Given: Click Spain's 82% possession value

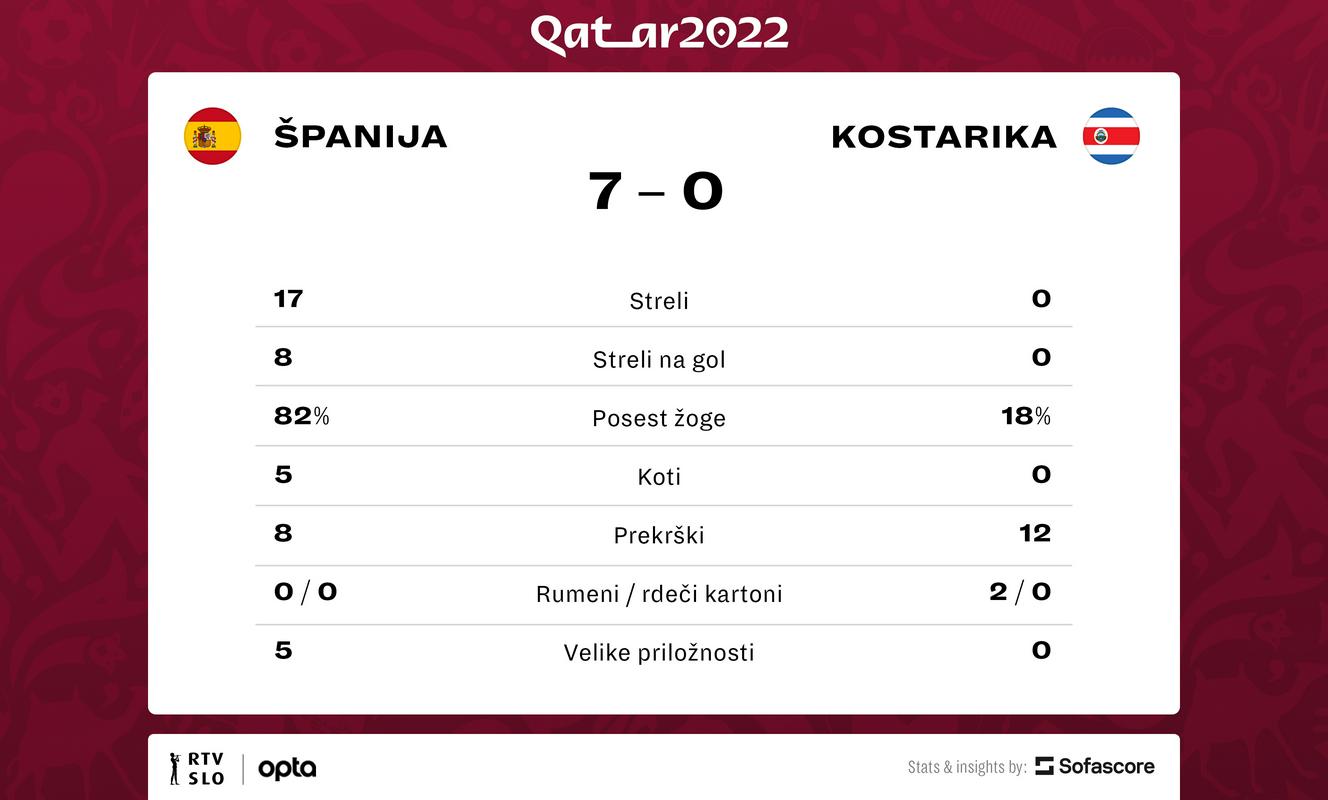Looking at the screenshot, I should 302,416.
